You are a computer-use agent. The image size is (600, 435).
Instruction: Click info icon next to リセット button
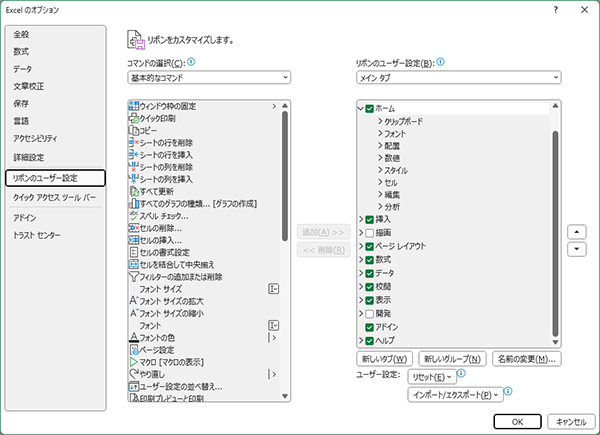coord(461,373)
